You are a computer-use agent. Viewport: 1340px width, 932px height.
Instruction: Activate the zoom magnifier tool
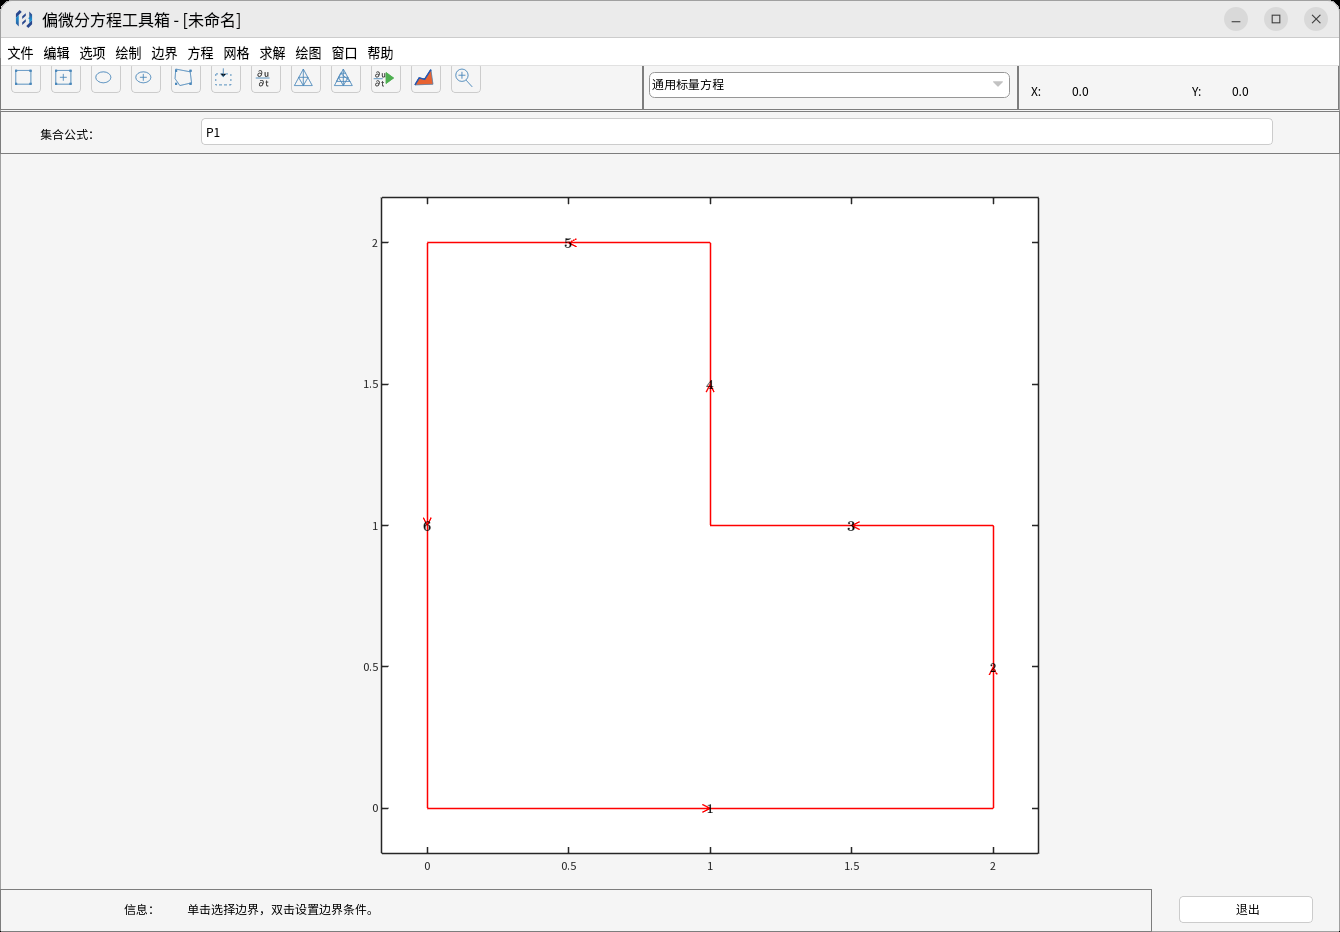(465, 78)
